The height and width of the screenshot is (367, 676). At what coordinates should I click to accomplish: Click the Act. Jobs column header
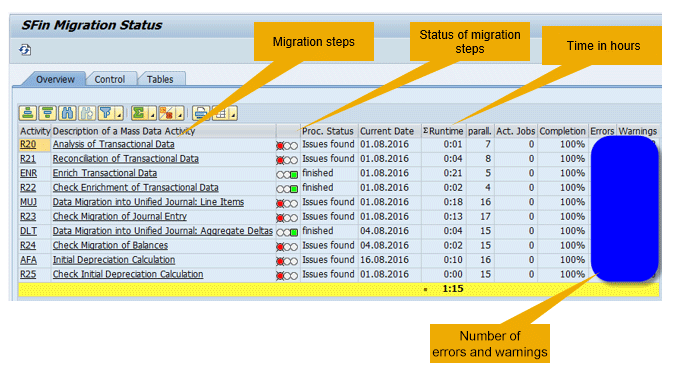coord(515,131)
